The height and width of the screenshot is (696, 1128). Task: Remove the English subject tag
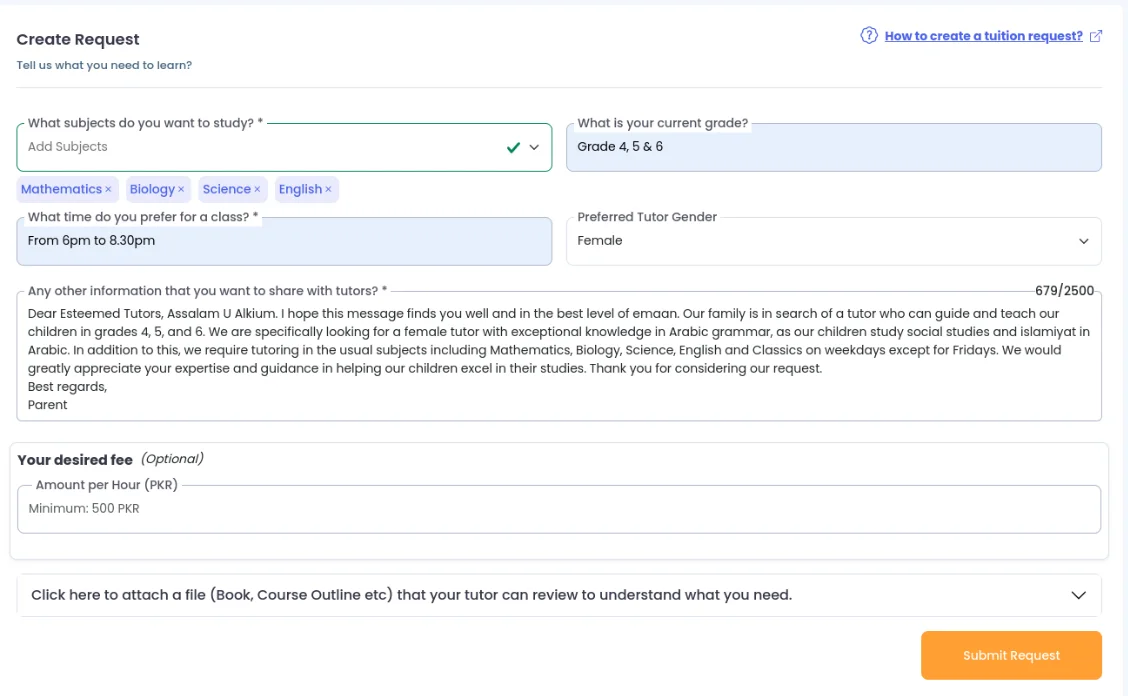tap(328, 190)
